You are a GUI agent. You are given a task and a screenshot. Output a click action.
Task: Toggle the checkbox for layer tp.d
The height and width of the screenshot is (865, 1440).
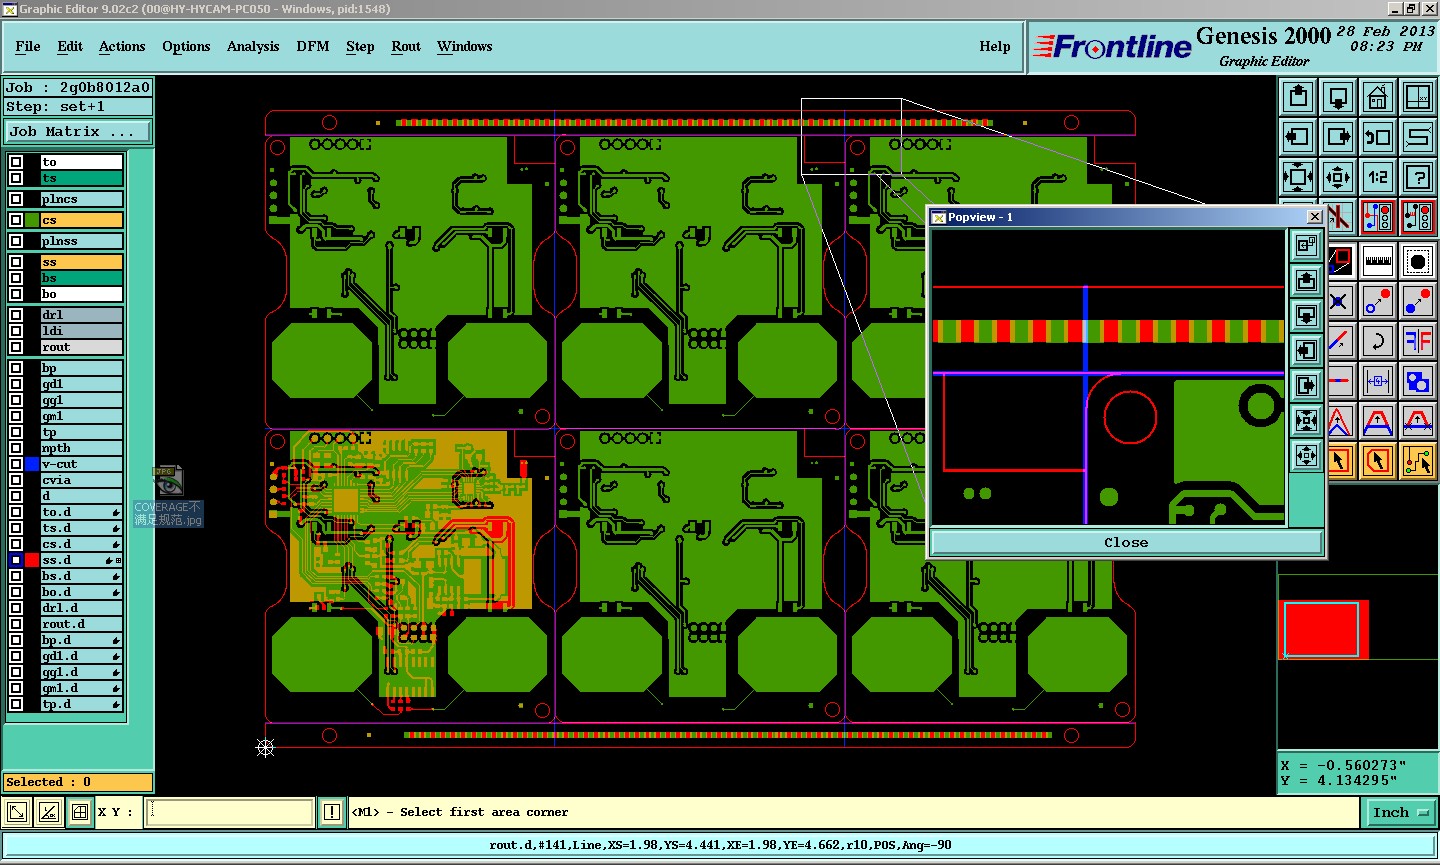(x=16, y=704)
